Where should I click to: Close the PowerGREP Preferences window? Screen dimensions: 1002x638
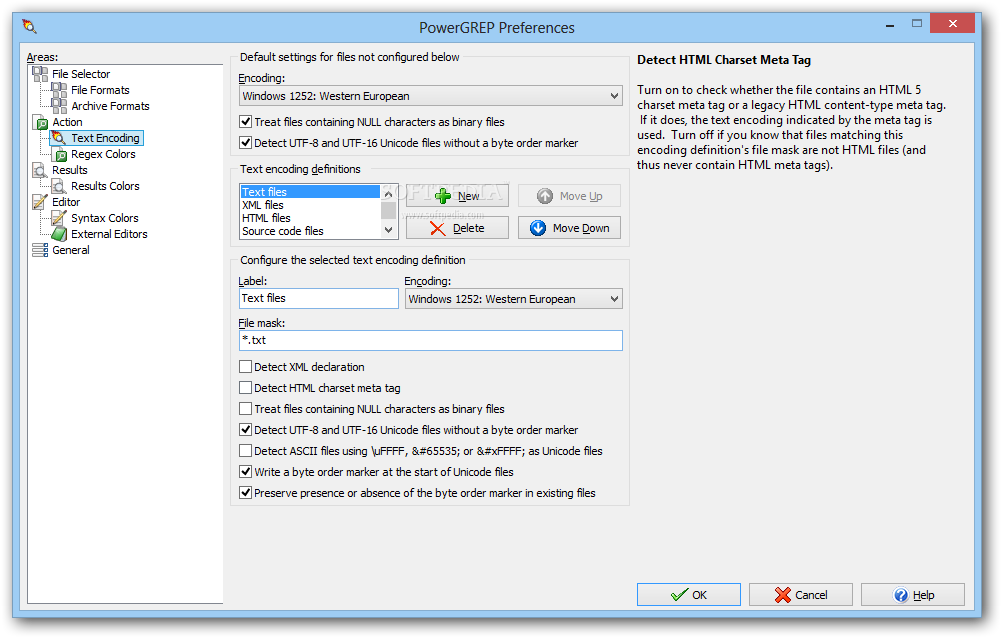pos(952,24)
